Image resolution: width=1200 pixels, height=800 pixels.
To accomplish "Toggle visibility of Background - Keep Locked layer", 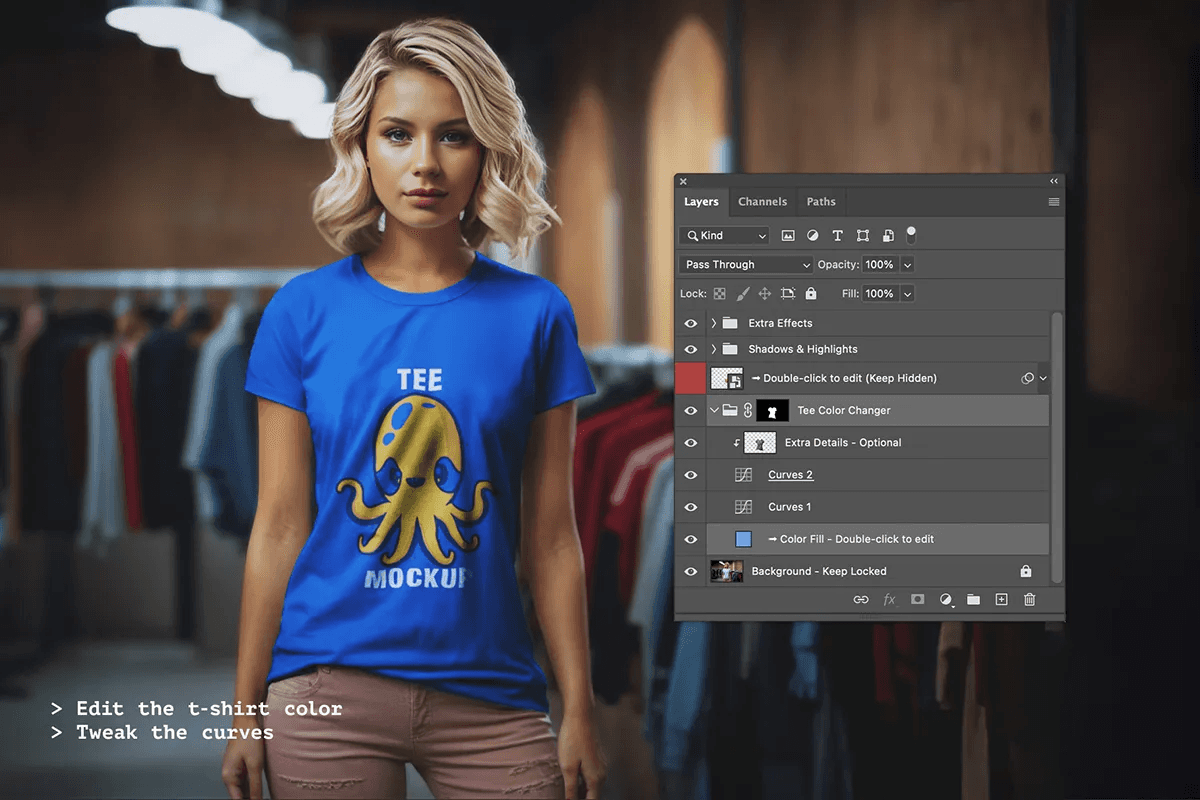I will click(690, 571).
